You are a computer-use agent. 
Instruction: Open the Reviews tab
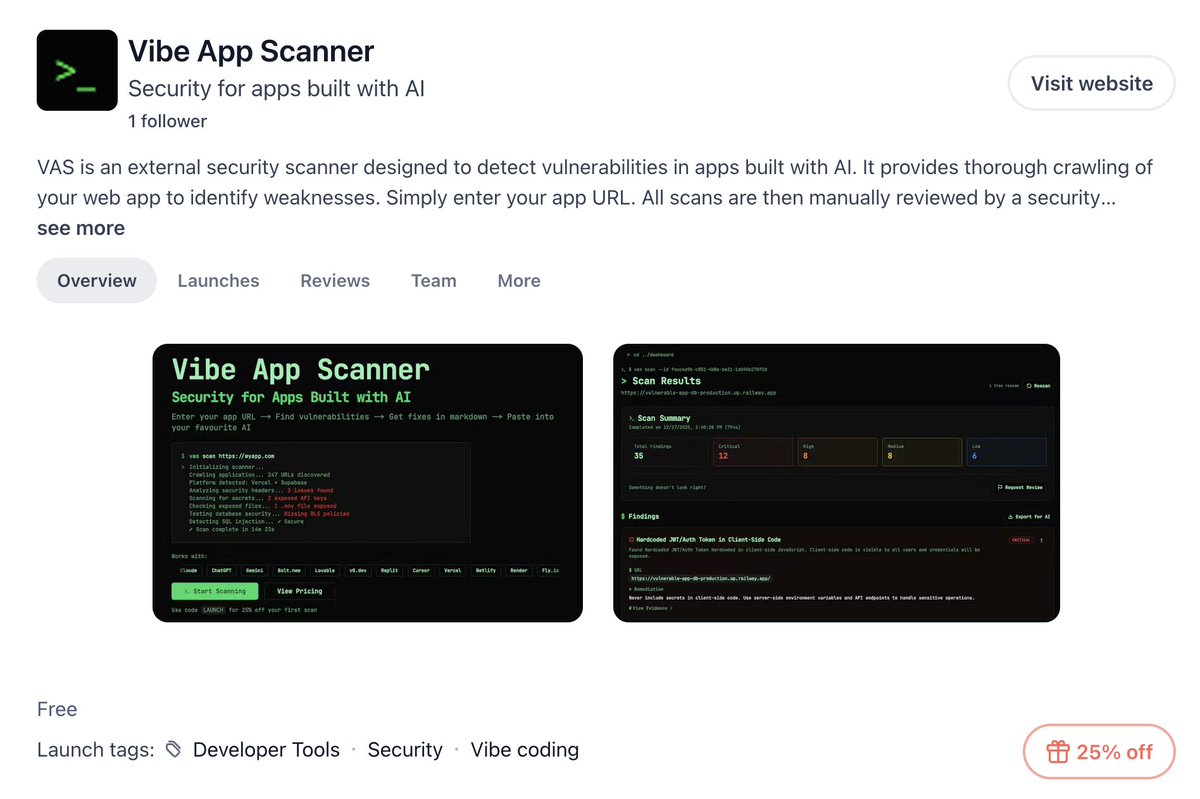point(335,281)
